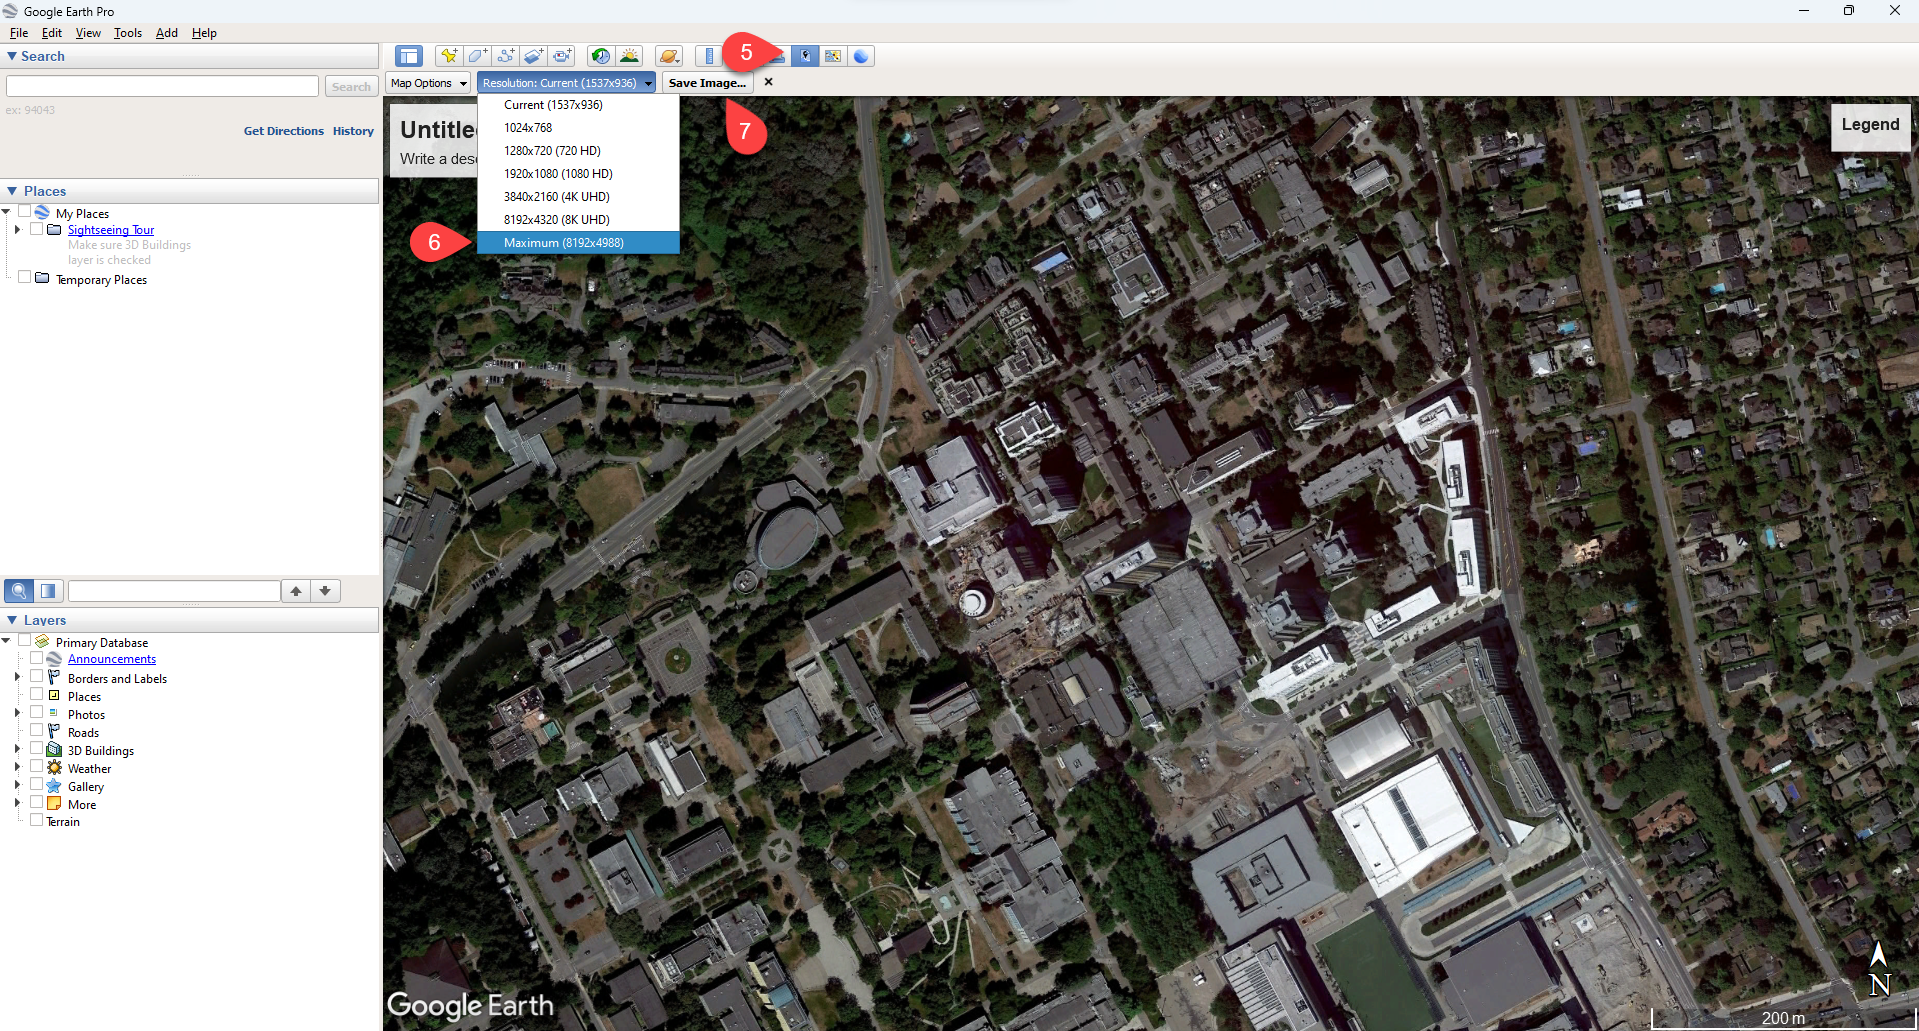
Task: Open the Announcements layer link
Action: click(112, 659)
